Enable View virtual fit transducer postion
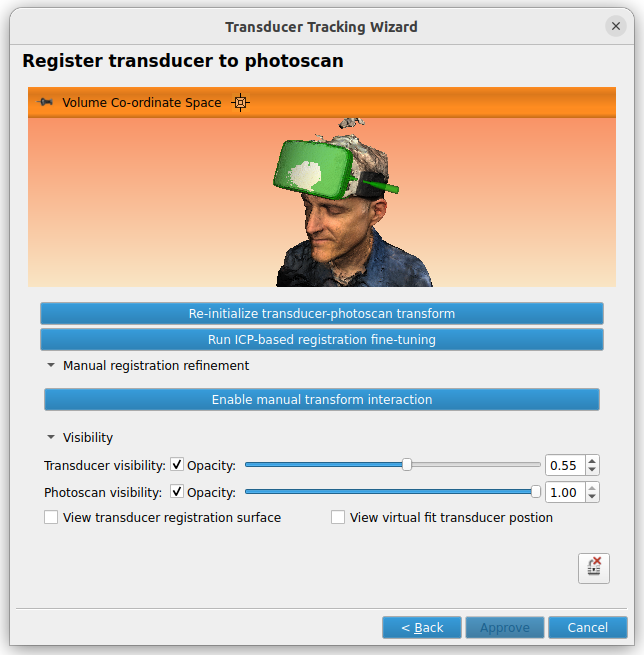Image resolution: width=644 pixels, height=655 pixels. (x=338, y=517)
